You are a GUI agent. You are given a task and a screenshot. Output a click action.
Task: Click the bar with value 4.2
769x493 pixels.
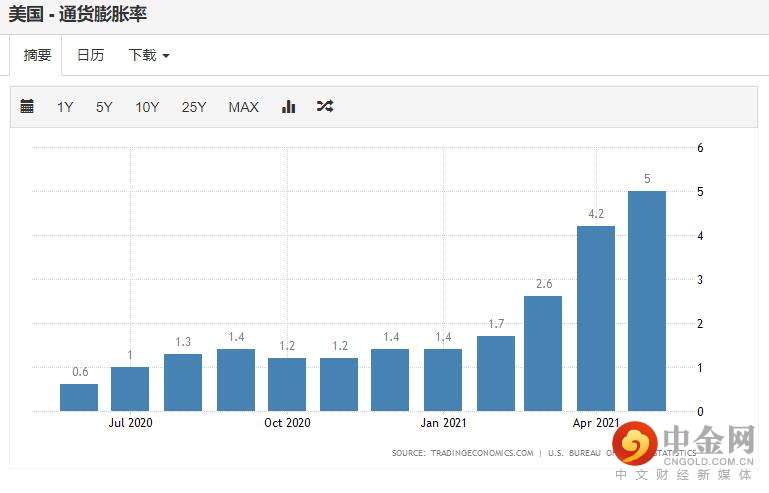pos(595,318)
